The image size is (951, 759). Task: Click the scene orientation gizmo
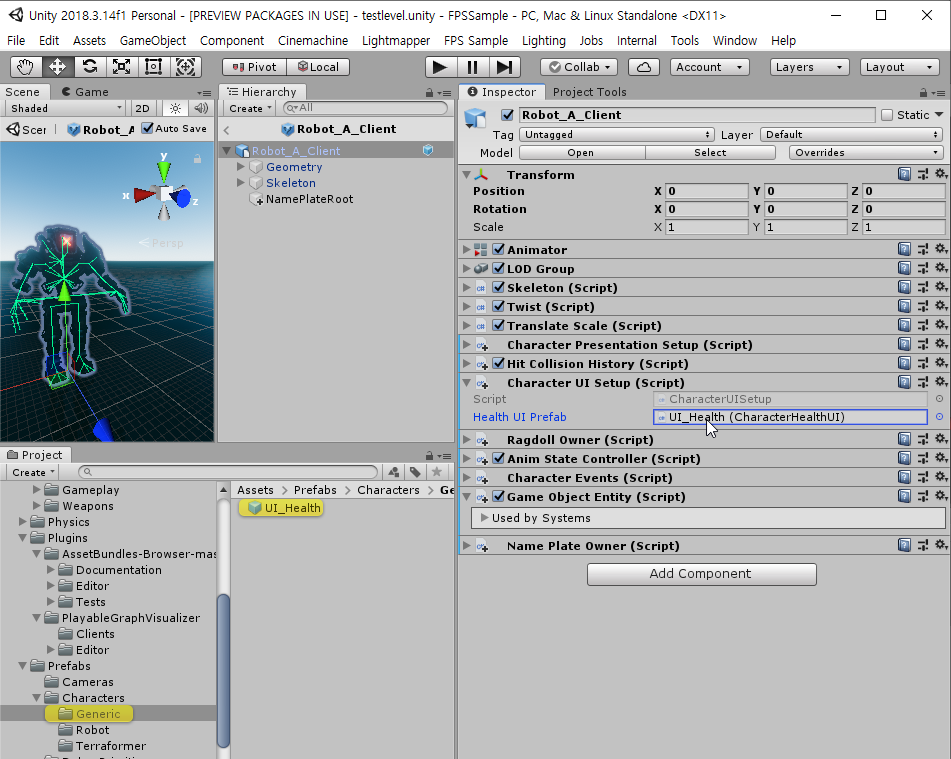164,192
